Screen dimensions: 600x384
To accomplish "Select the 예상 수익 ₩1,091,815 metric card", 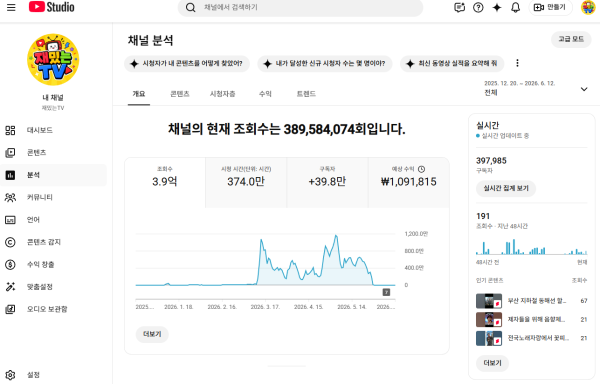I will pyautogui.click(x=409, y=183).
